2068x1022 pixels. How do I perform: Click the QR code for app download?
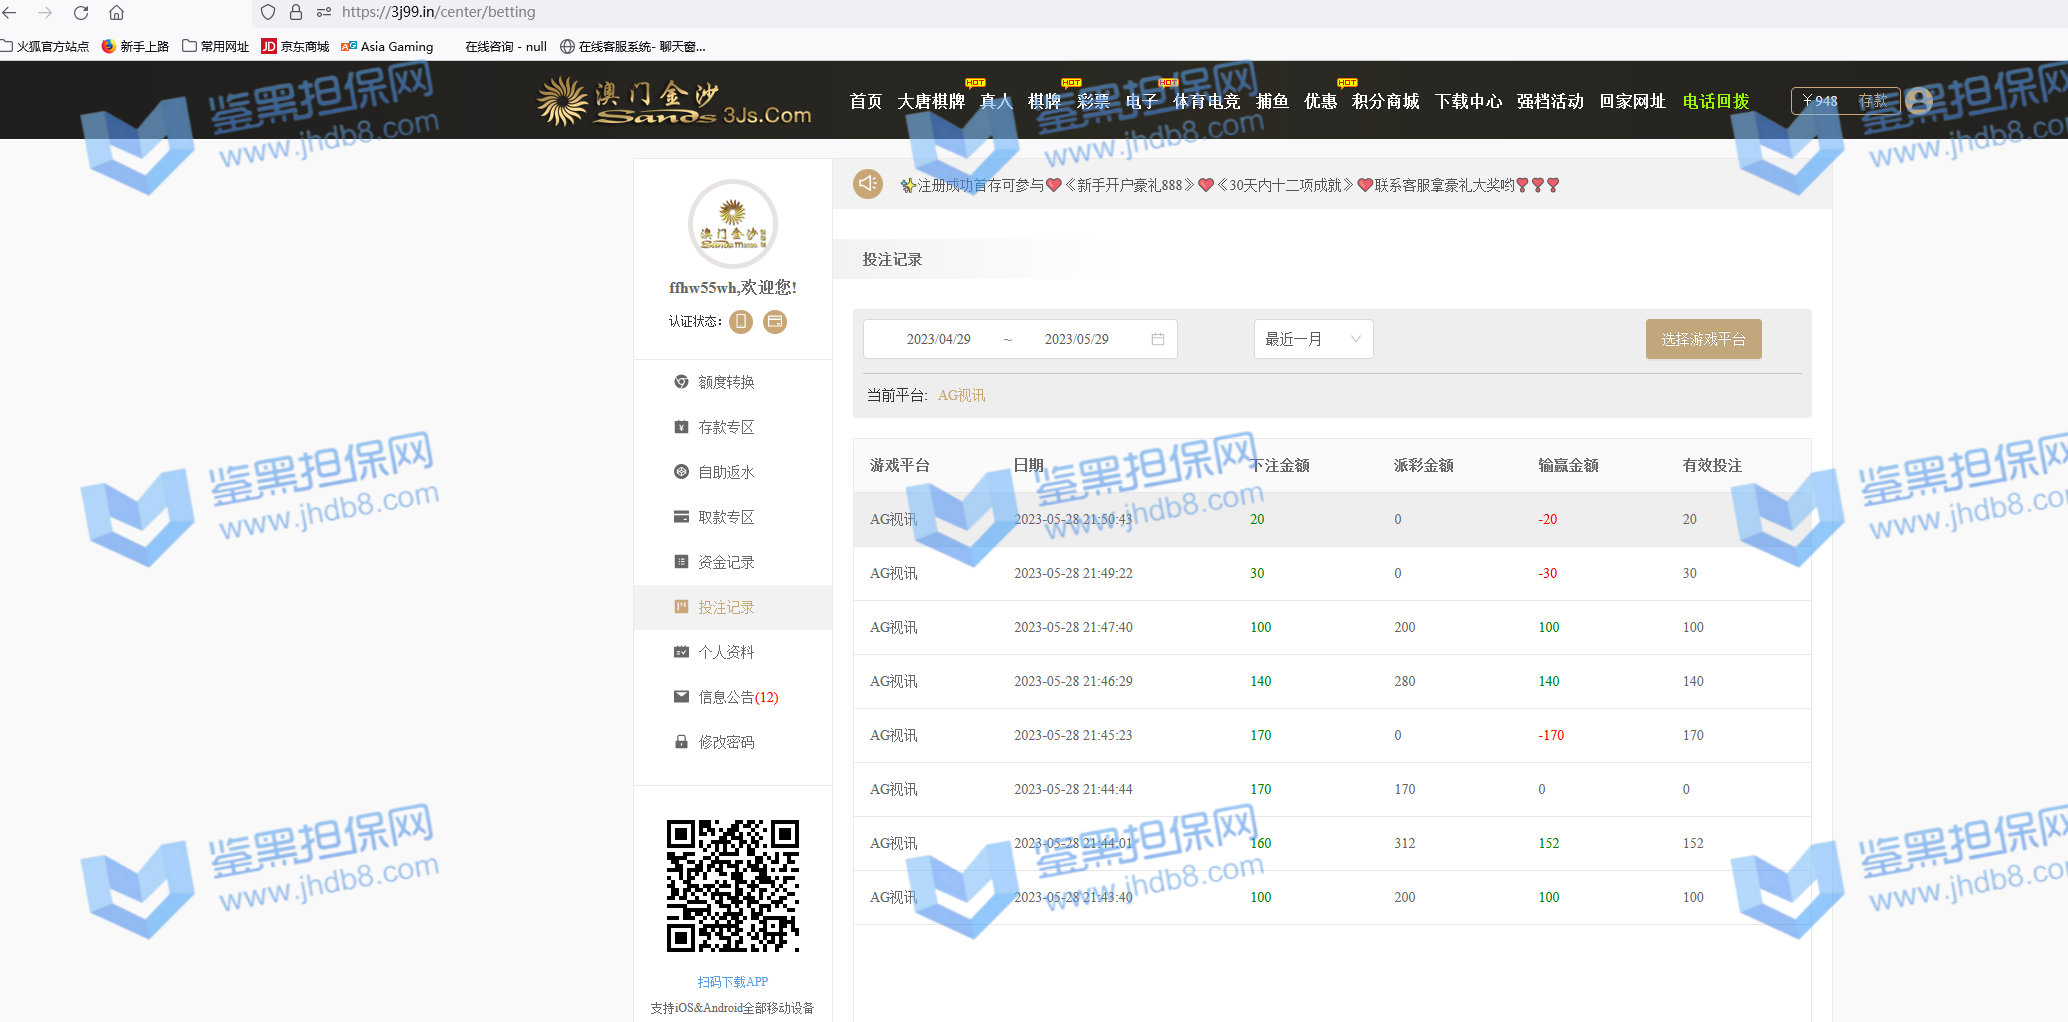point(732,886)
